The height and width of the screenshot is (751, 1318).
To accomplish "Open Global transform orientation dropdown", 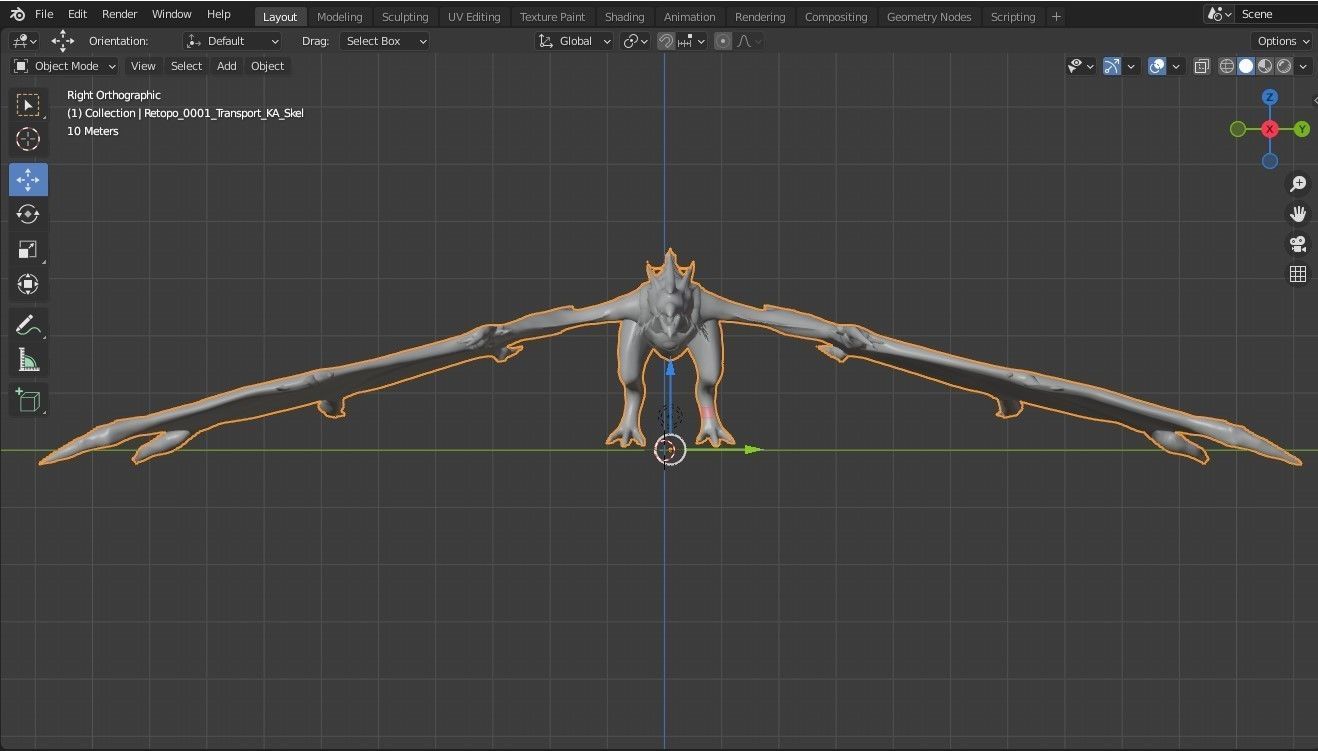I will click(x=574, y=41).
